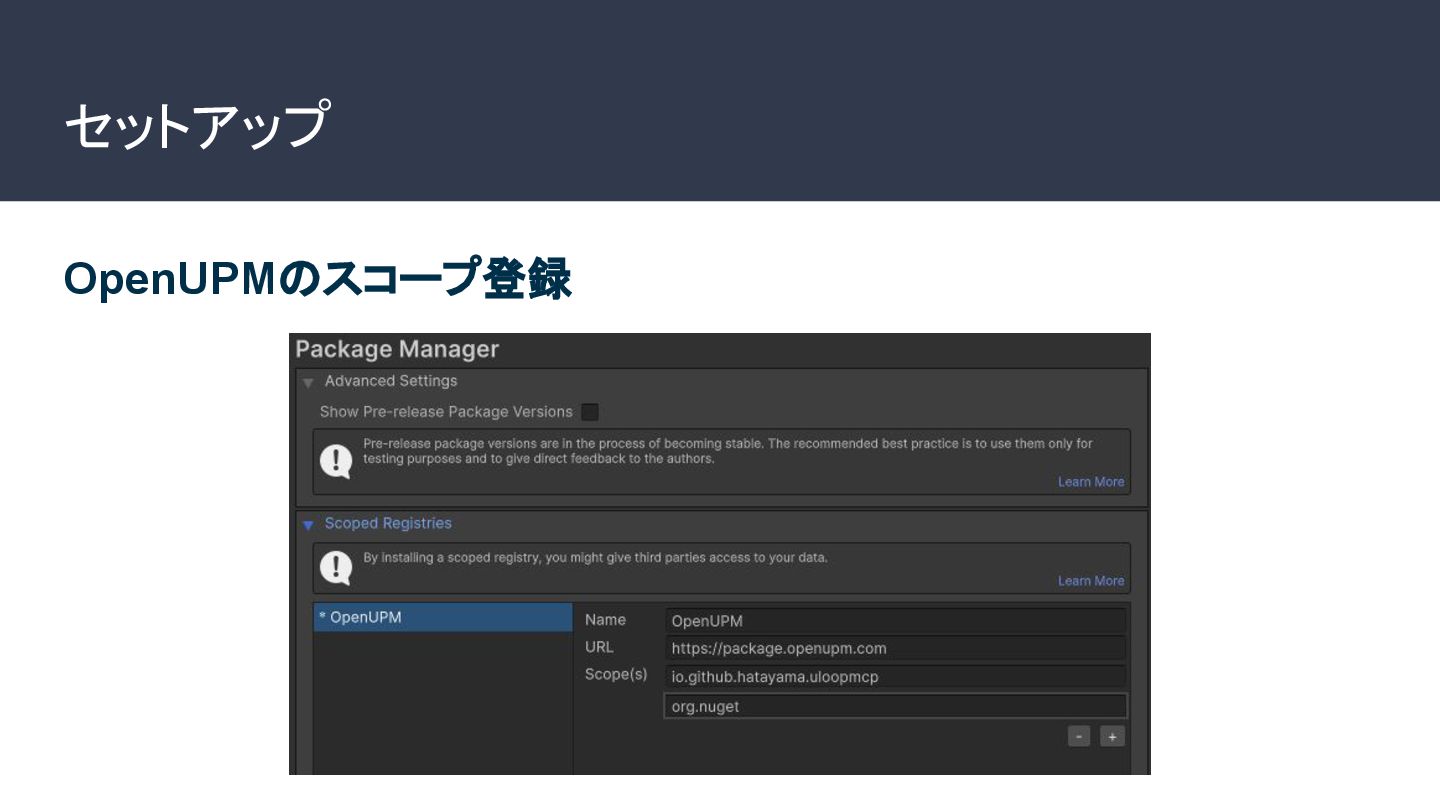Remove scope with the minus button
The height and width of the screenshot is (810, 1440).
click(x=1079, y=736)
